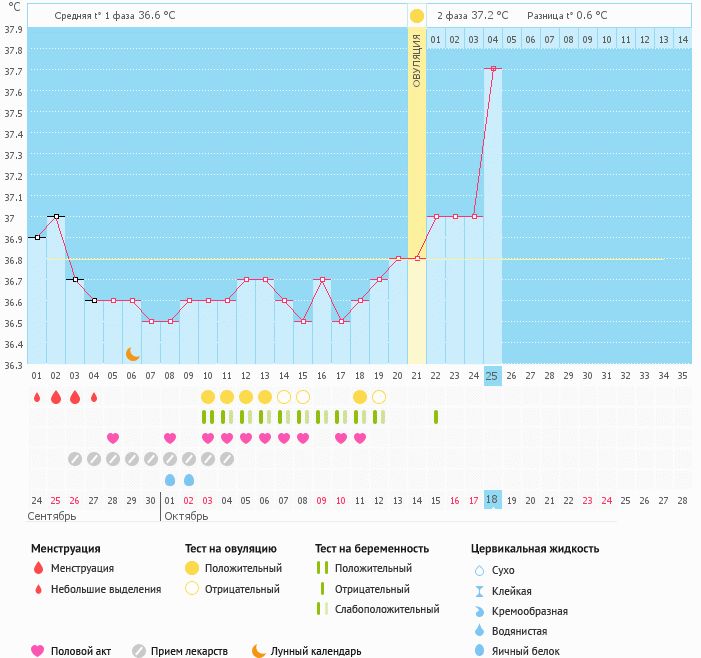Select the moon calendar icon on day 06
The width and height of the screenshot is (701, 658).
tap(132, 354)
